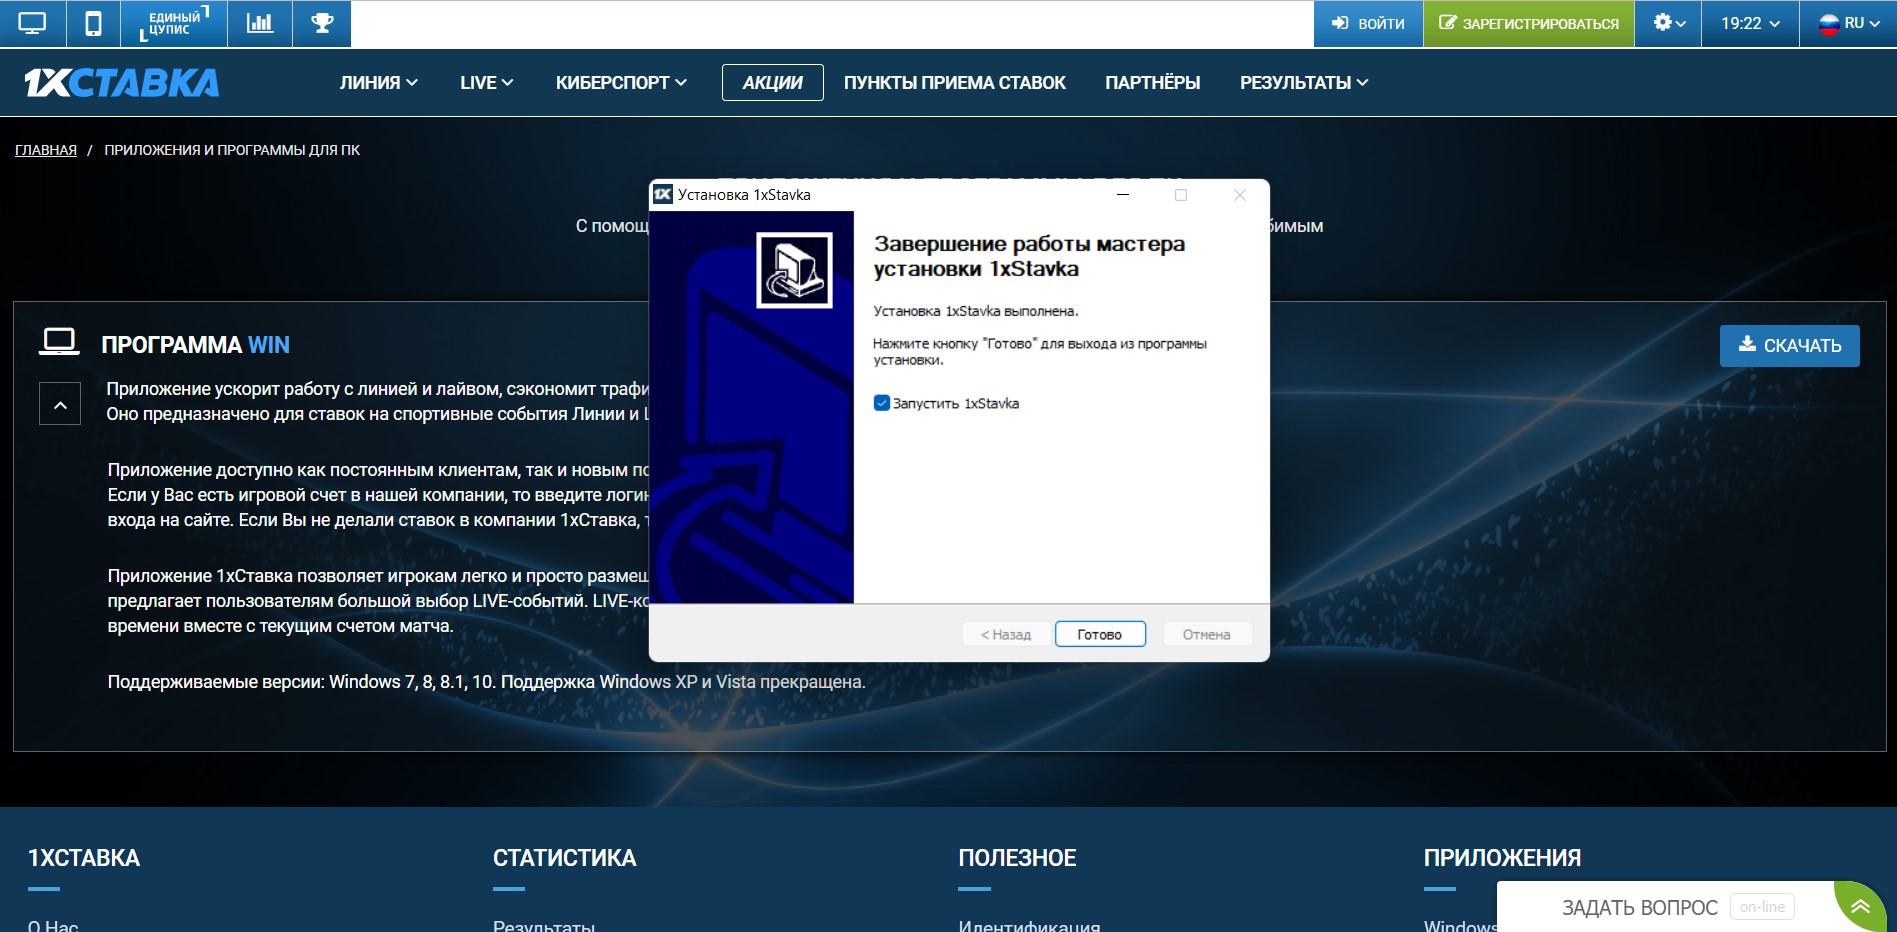
Task: Open the О Нас footer link
Action: click(x=53, y=926)
